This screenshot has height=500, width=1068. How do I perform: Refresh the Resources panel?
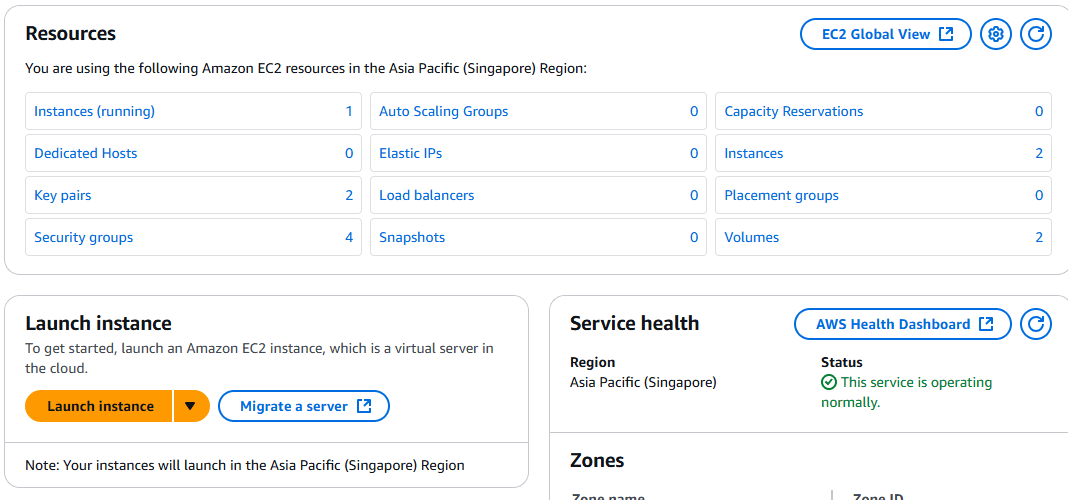[x=1036, y=34]
